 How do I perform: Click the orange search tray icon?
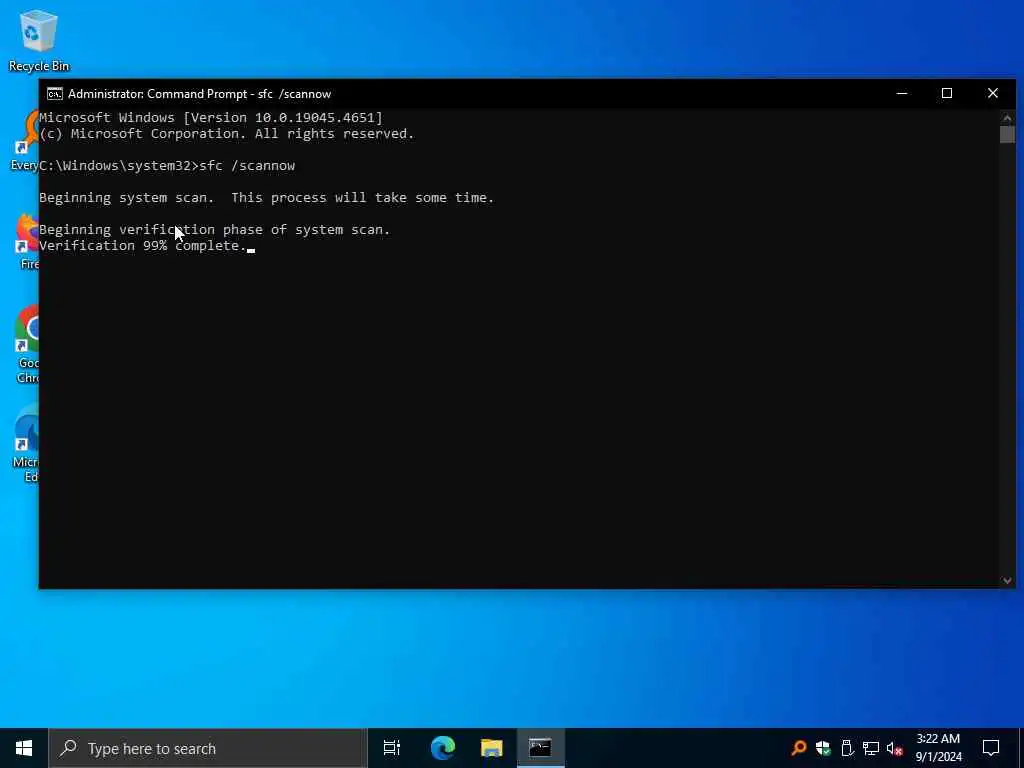pyautogui.click(x=798, y=748)
